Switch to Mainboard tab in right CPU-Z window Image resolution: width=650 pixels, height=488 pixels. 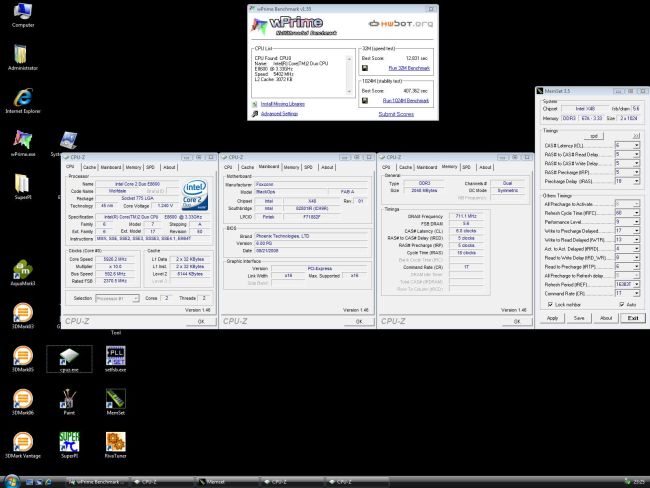coord(427,167)
